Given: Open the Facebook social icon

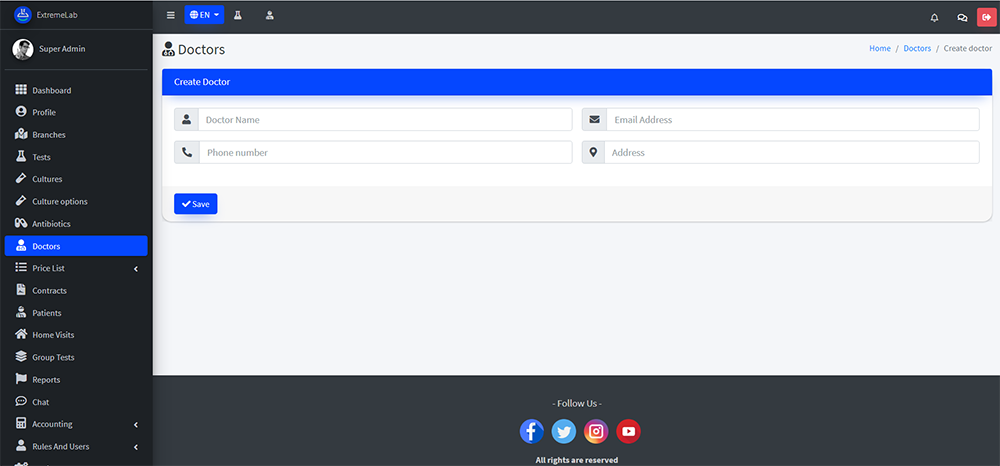Looking at the screenshot, I should click(x=532, y=431).
